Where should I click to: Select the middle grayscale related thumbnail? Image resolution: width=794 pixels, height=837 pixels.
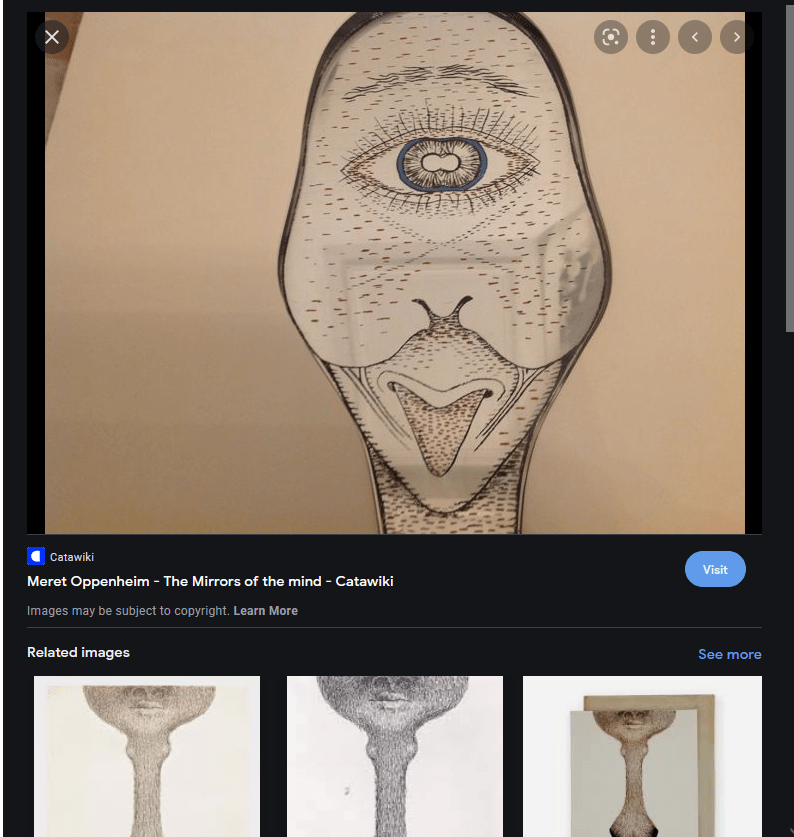tap(395, 756)
